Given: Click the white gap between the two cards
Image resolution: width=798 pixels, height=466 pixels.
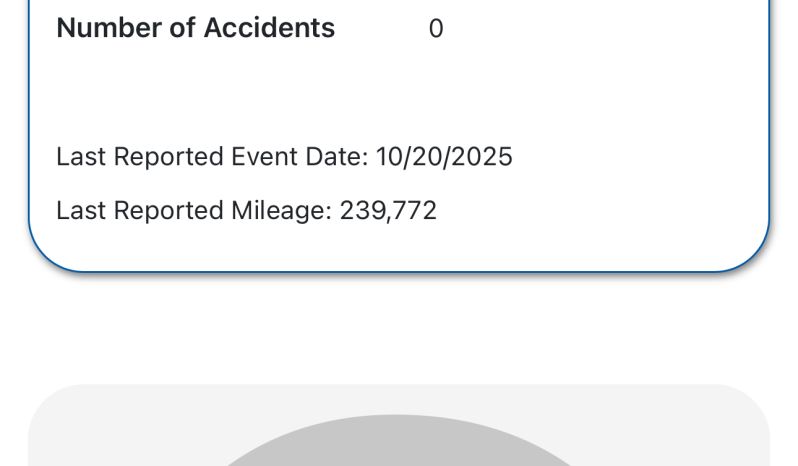Looking at the screenshot, I should coord(398,330).
